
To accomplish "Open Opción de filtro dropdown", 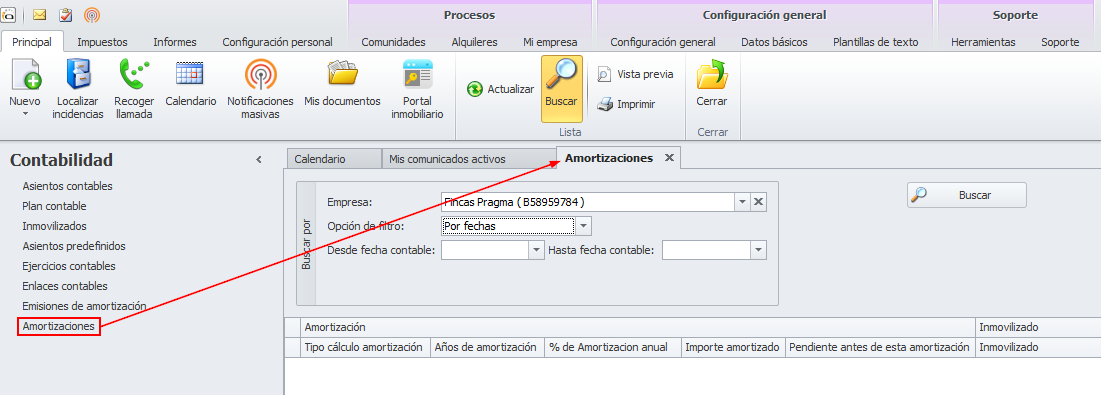I will pyautogui.click(x=584, y=226).
